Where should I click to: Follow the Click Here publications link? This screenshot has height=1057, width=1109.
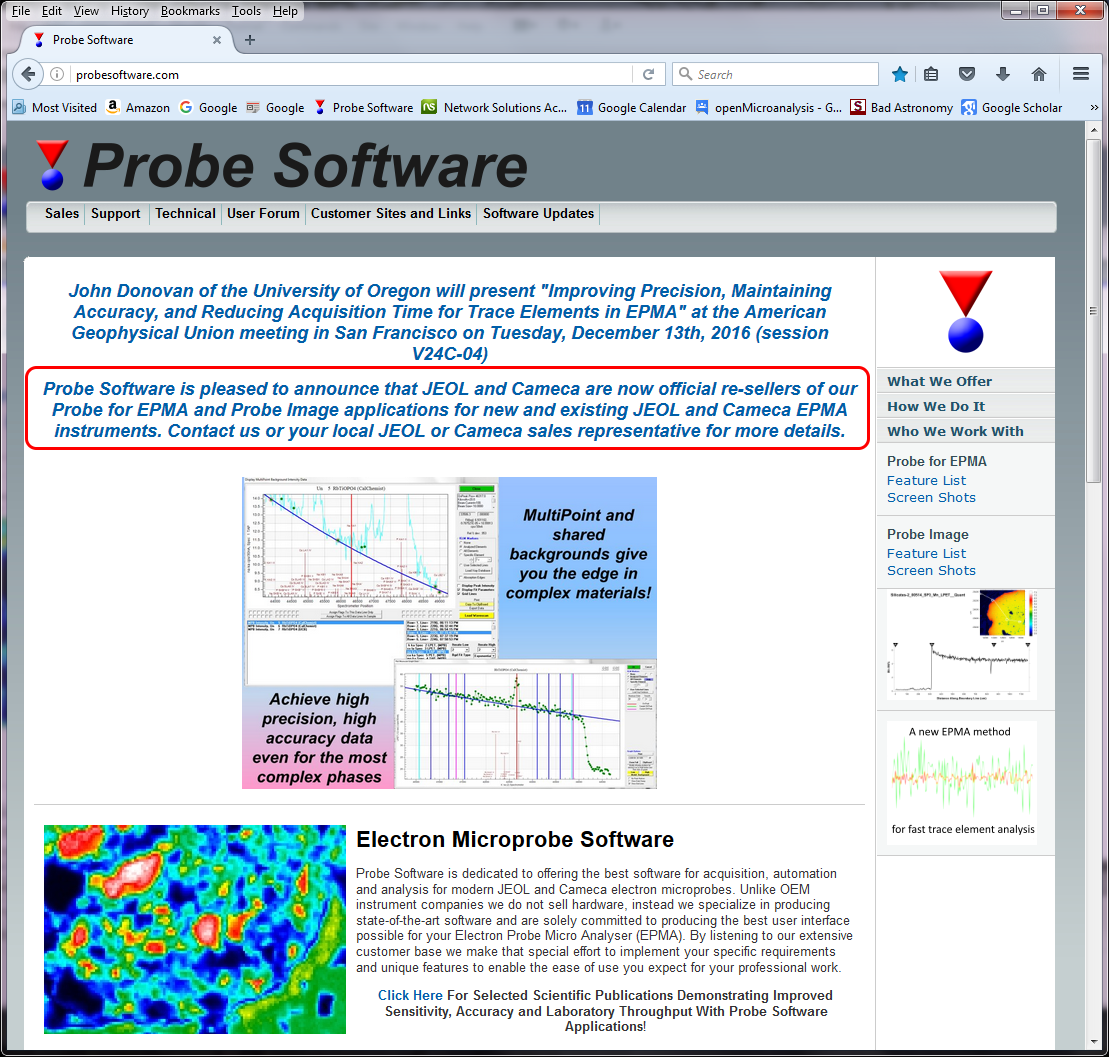tap(410, 995)
